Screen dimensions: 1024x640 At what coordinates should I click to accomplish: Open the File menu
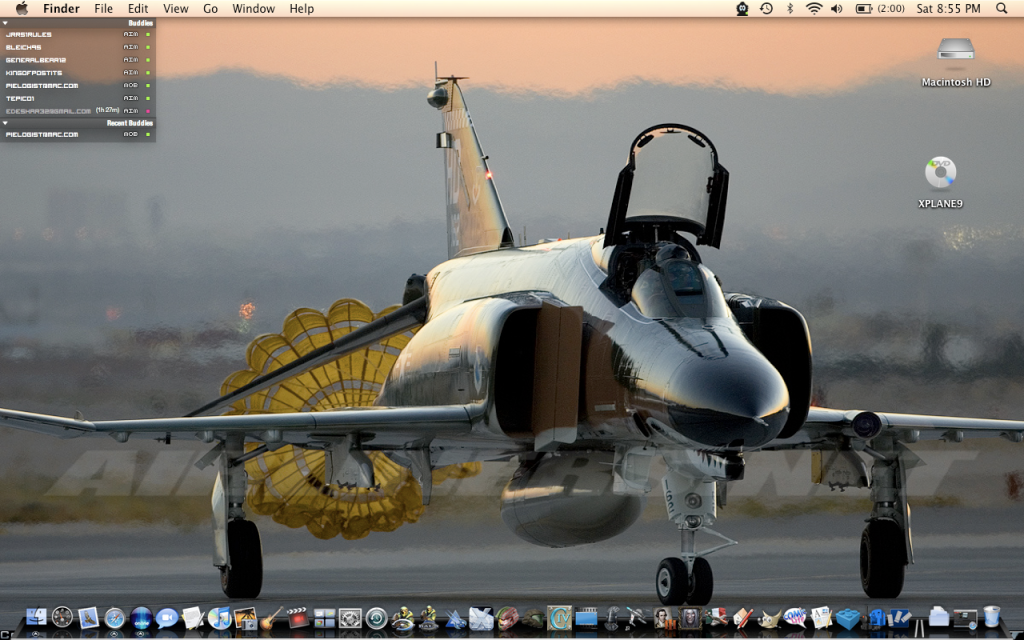[103, 8]
